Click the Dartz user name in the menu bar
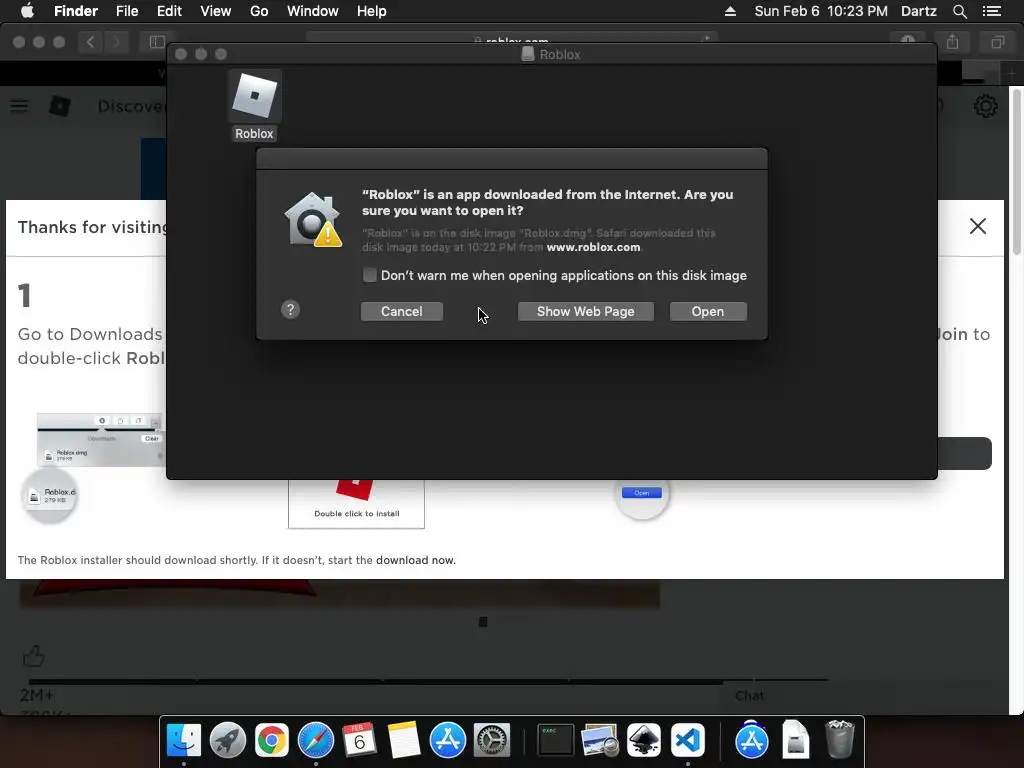Image resolution: width=1024 pixels, height=768 pixels. coord(918,11)
